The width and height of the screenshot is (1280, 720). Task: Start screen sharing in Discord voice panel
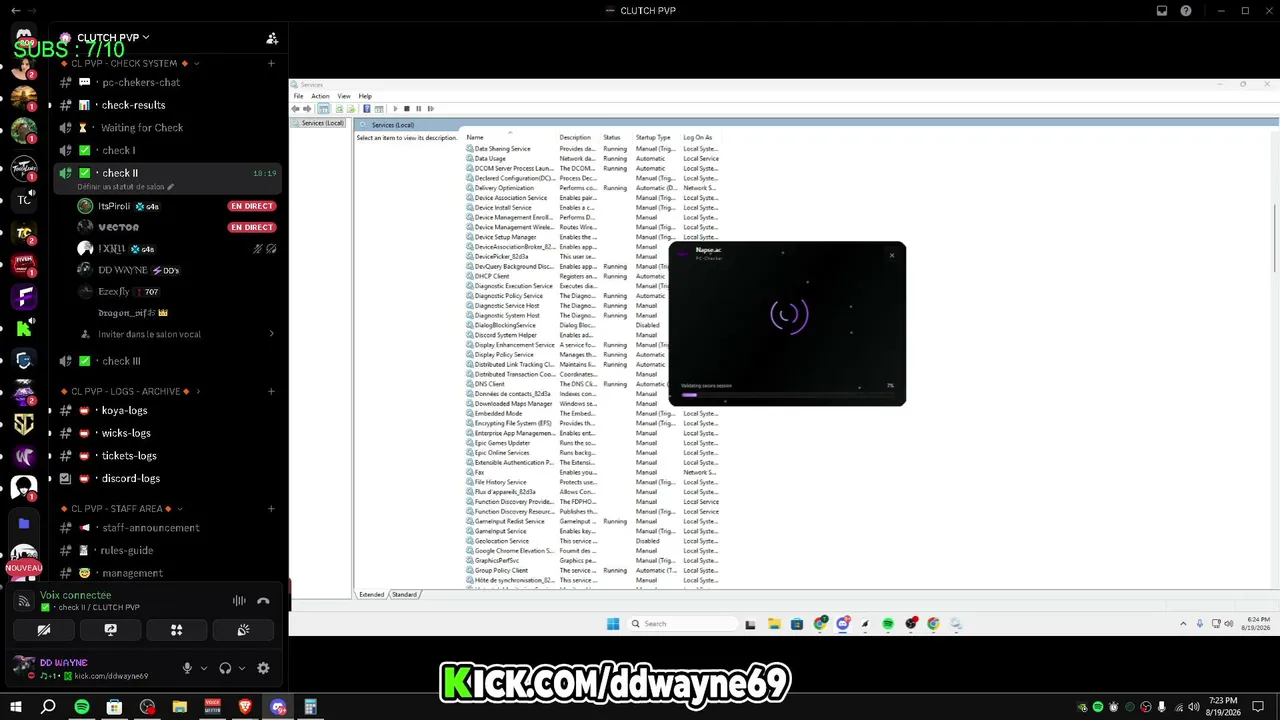(110, 630)
